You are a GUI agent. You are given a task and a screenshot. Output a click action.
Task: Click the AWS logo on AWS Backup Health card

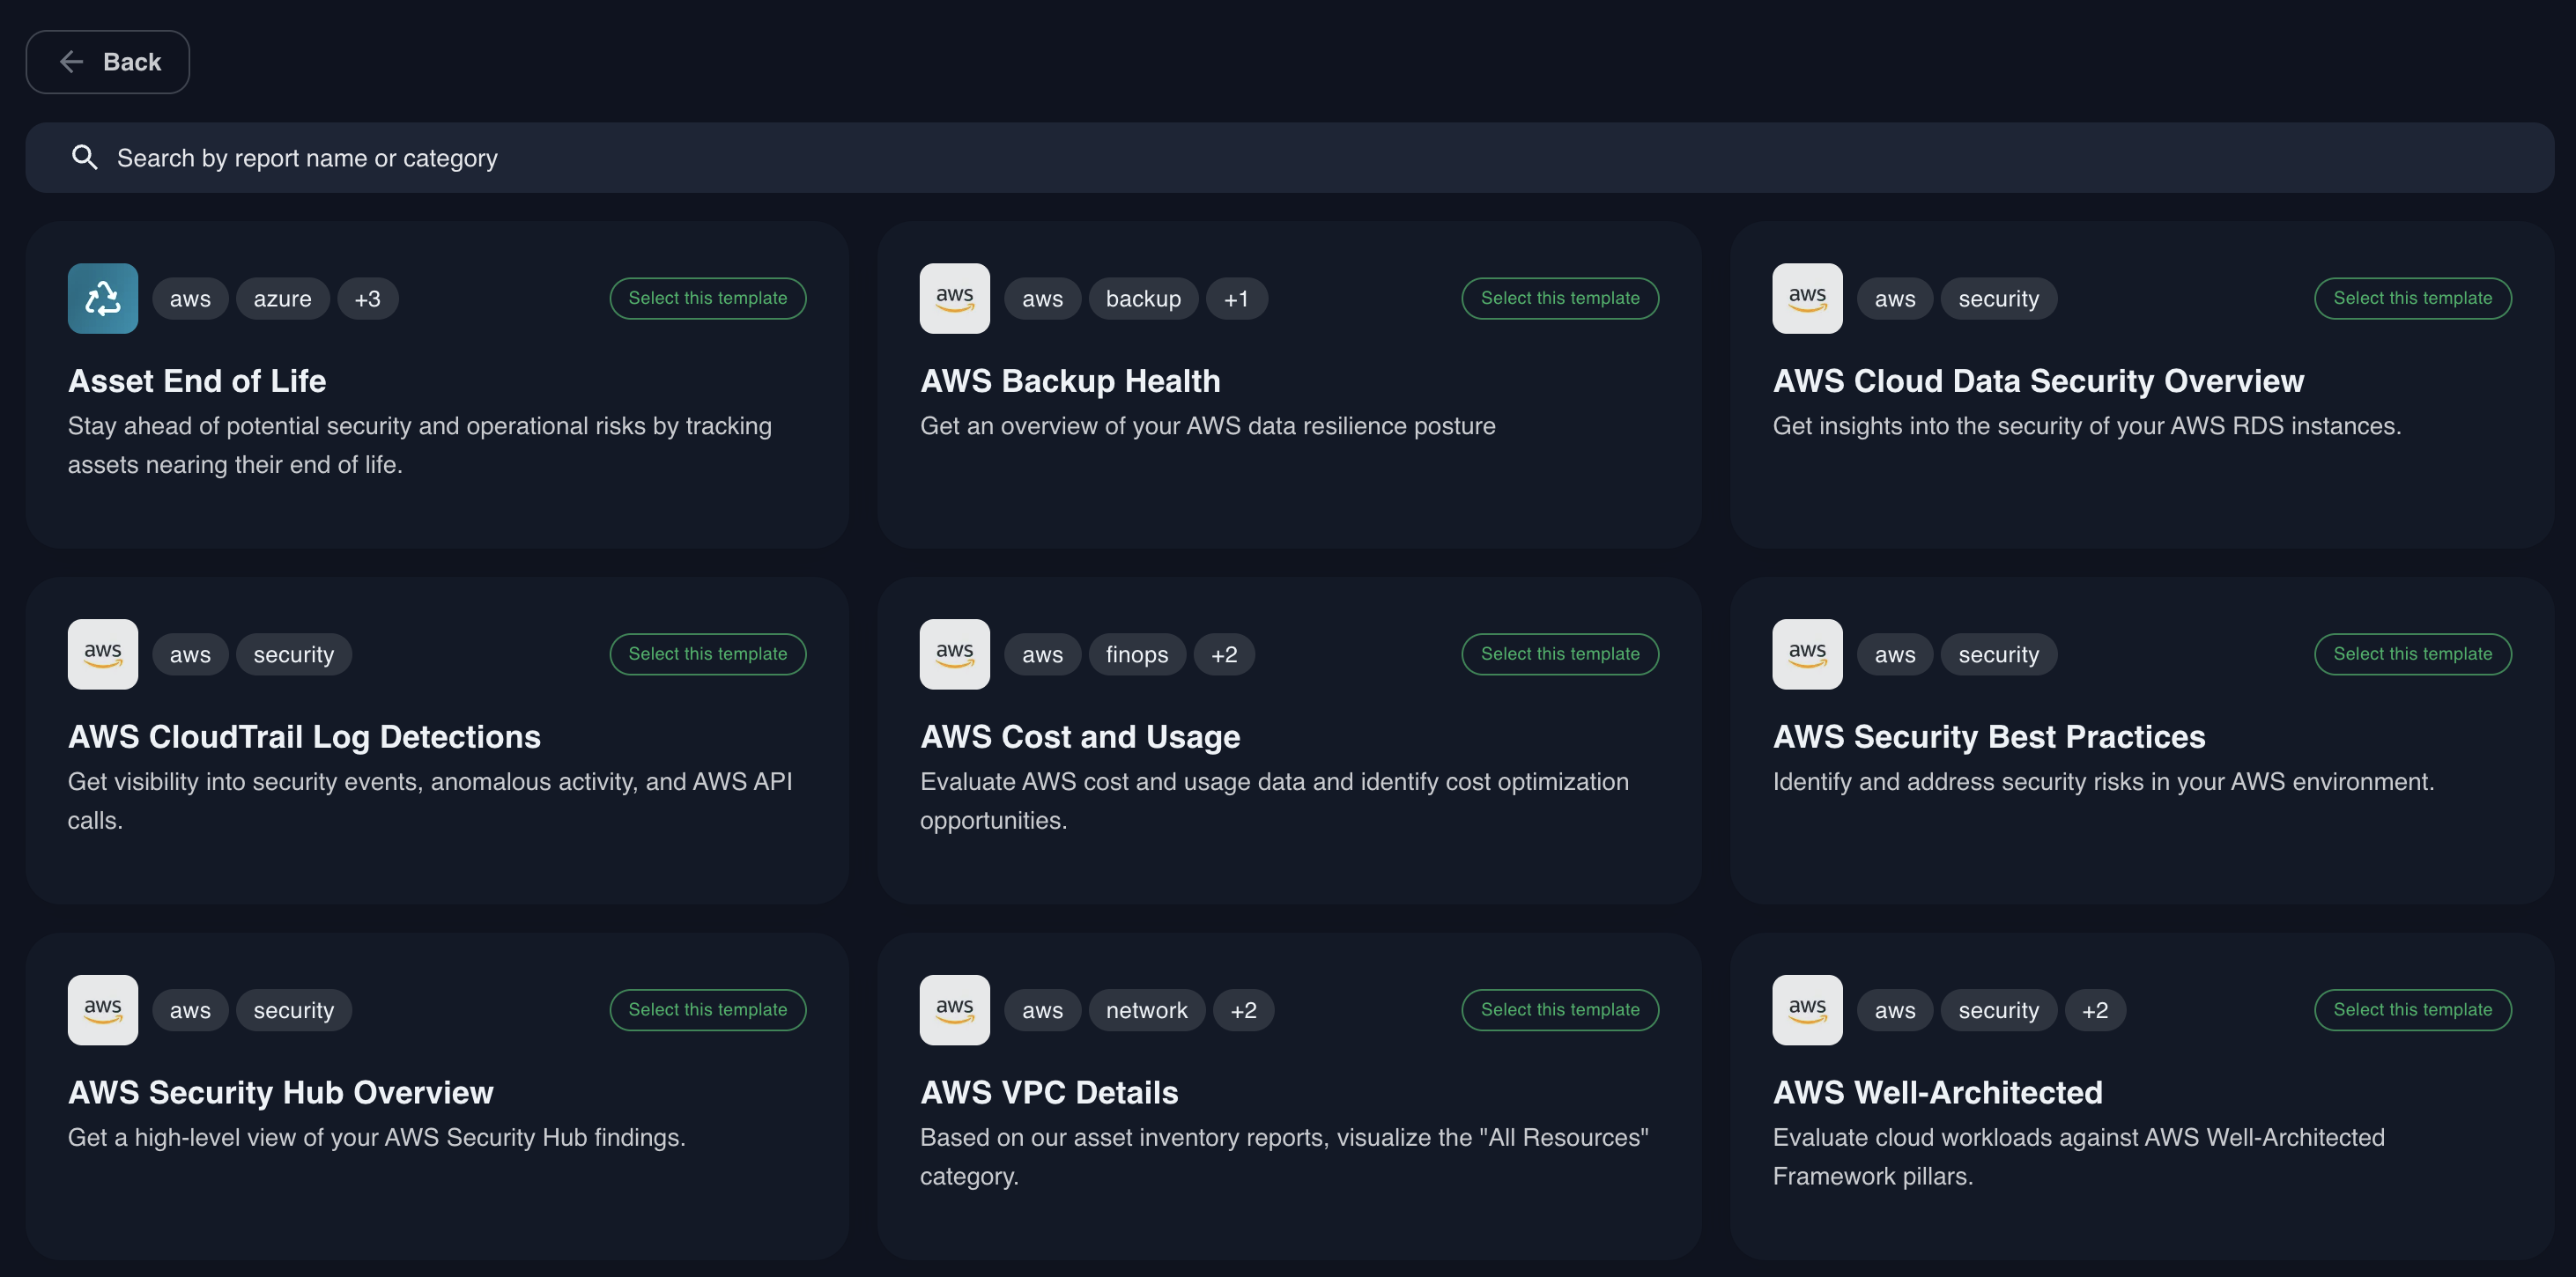tap(954, 298)
